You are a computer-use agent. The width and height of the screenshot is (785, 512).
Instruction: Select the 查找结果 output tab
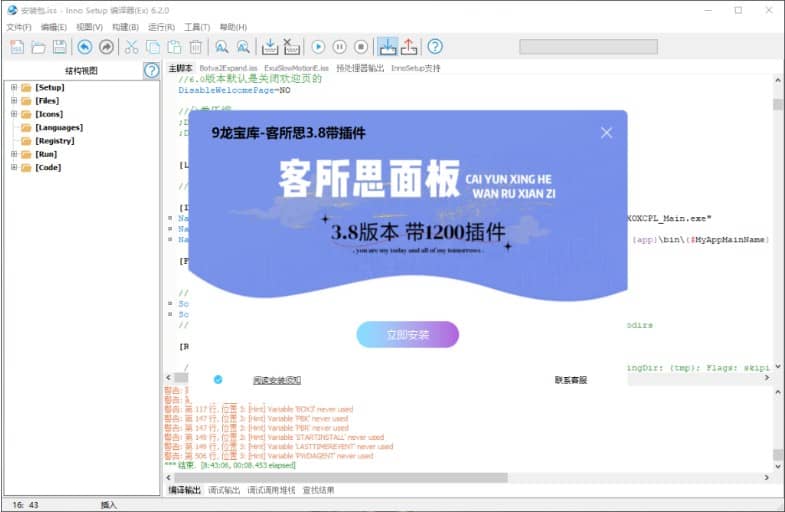(318, 490)
